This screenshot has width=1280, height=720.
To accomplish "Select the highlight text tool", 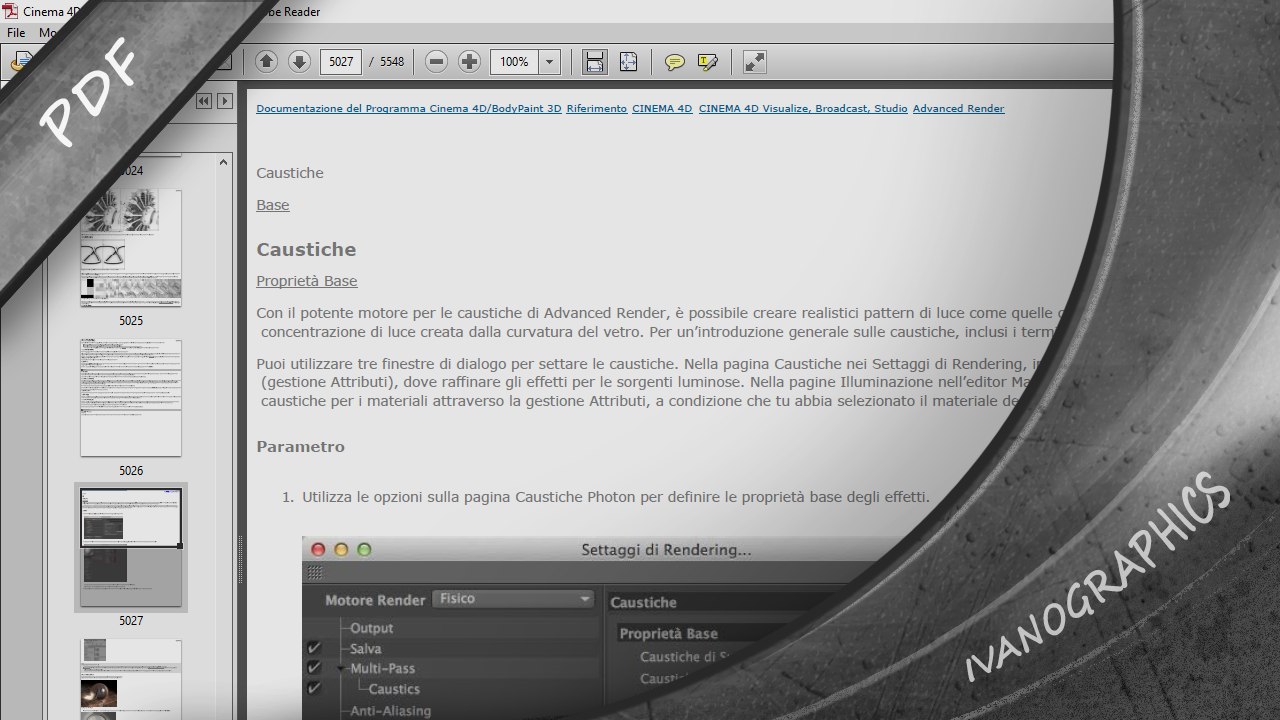I will (708, 62).
